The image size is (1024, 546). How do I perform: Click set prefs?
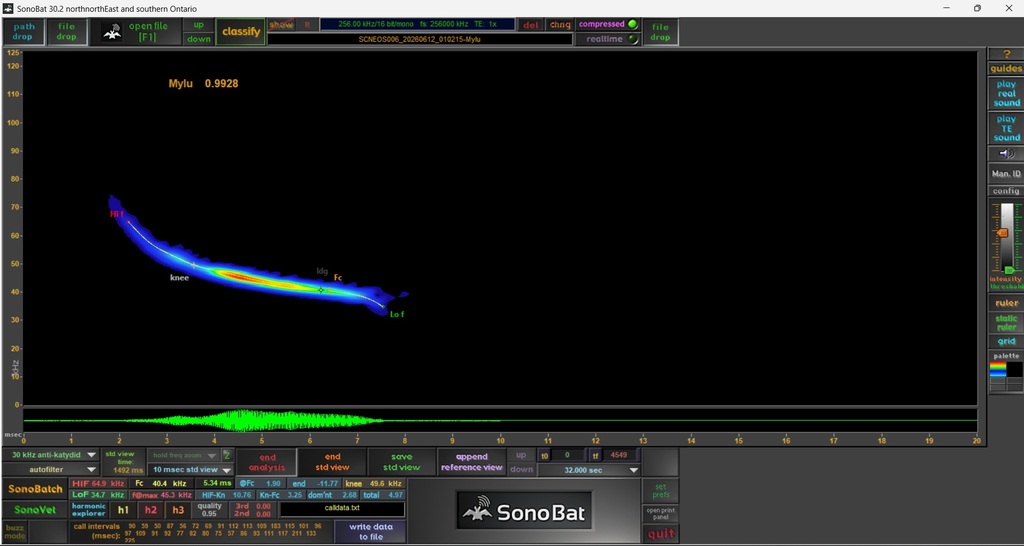[660, 490]
